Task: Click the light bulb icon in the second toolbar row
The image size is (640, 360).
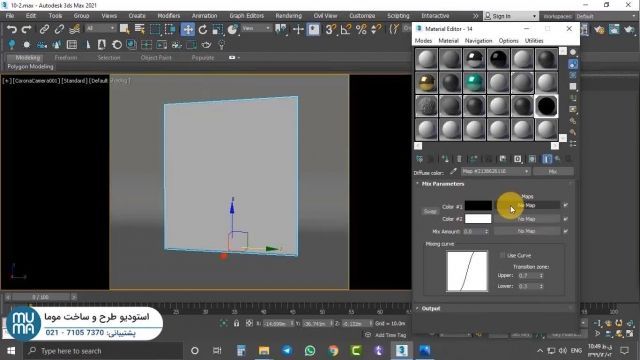Action: tap(222, 45)
